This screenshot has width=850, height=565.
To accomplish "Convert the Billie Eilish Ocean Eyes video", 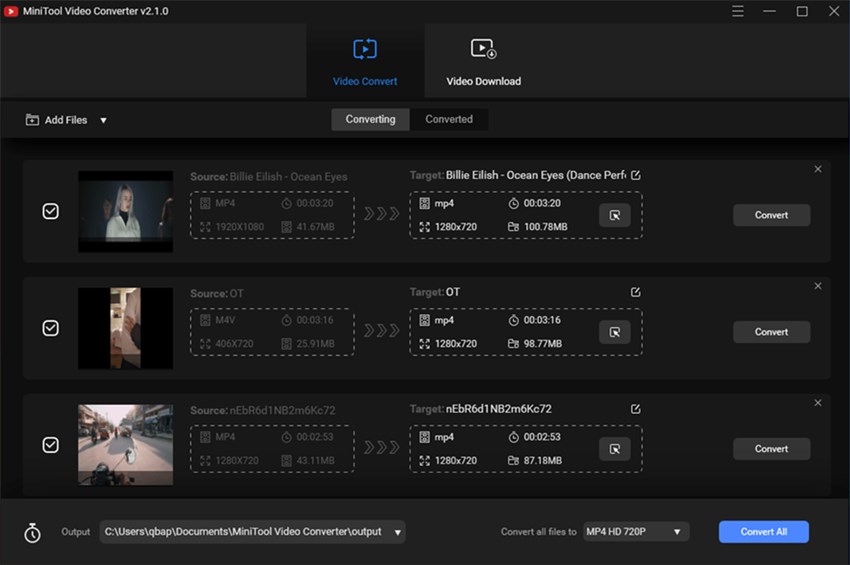I will click(771, 215).
